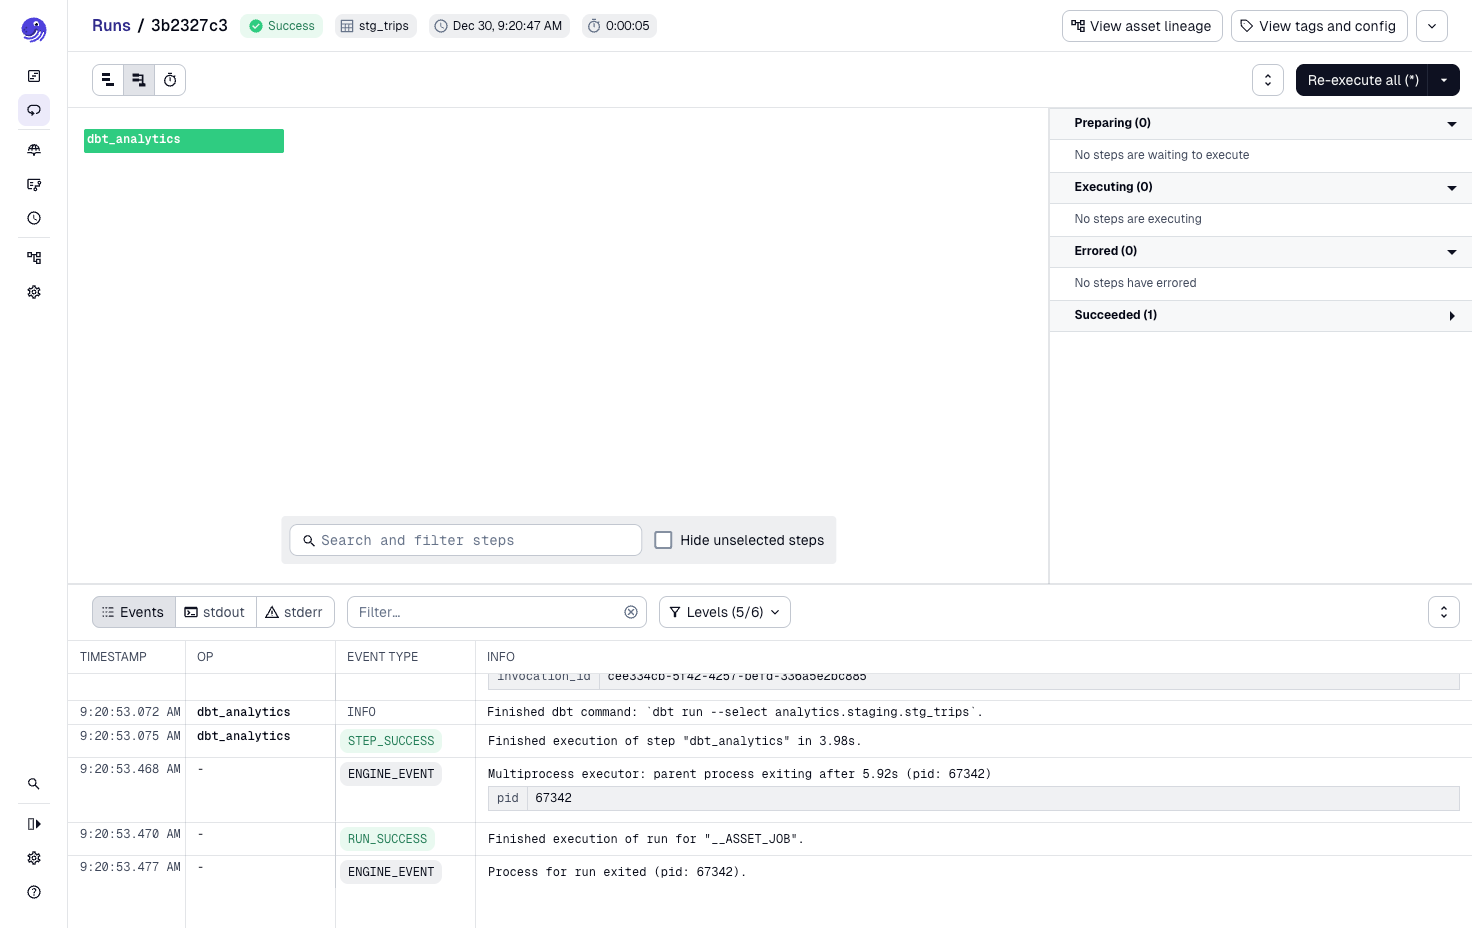Select the green dbt_analytics step bar

(x=183, y=140)
